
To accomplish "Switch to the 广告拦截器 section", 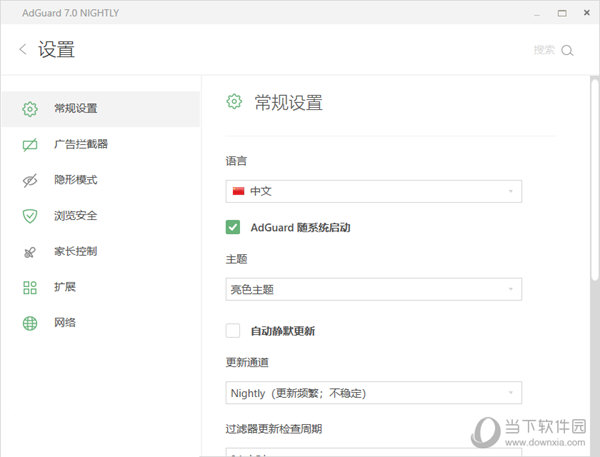I will coord(101,144).
